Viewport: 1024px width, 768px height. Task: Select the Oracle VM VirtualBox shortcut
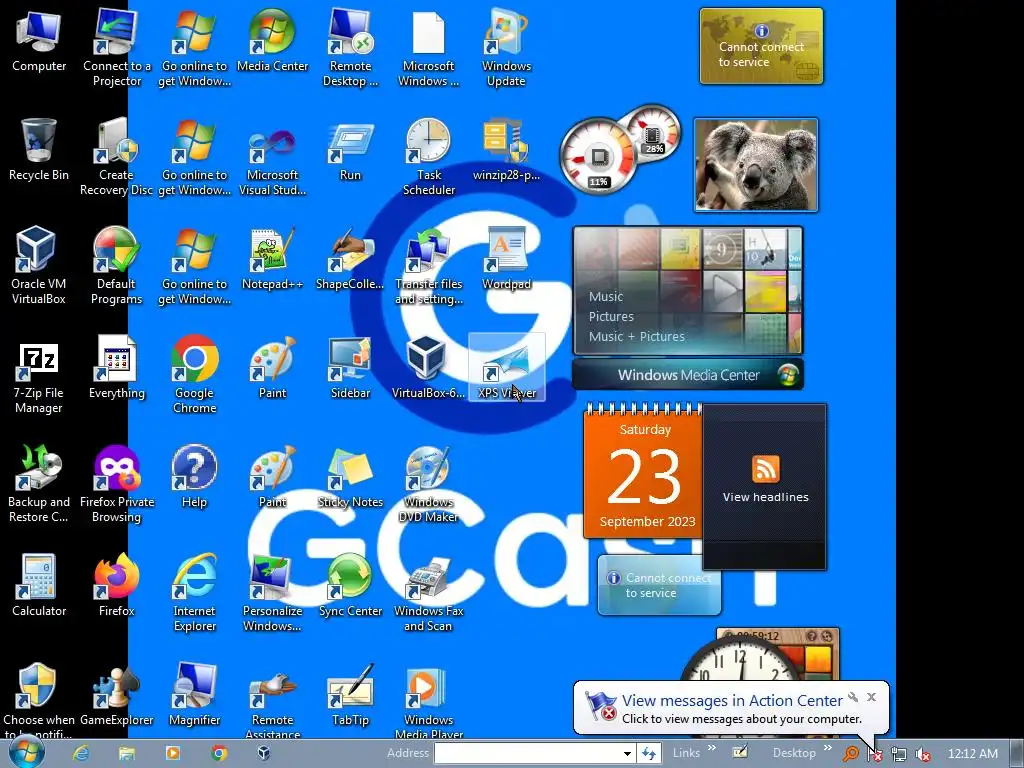coord(39,266)
